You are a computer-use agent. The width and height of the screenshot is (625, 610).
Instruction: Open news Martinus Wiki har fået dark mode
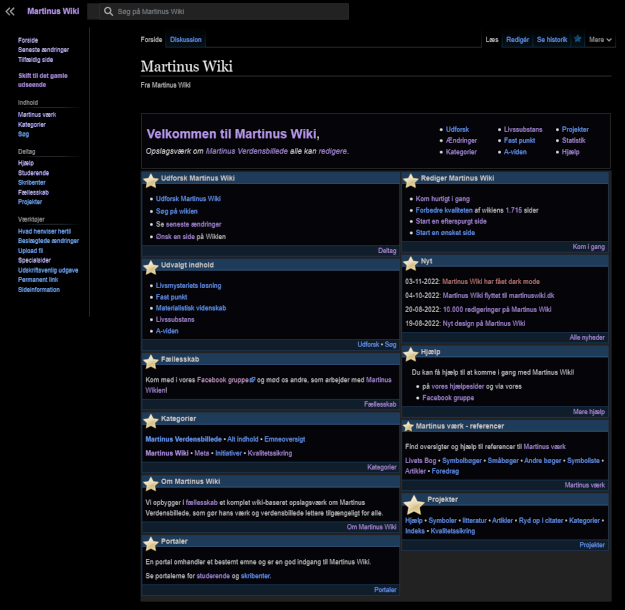tap(491, 281)
